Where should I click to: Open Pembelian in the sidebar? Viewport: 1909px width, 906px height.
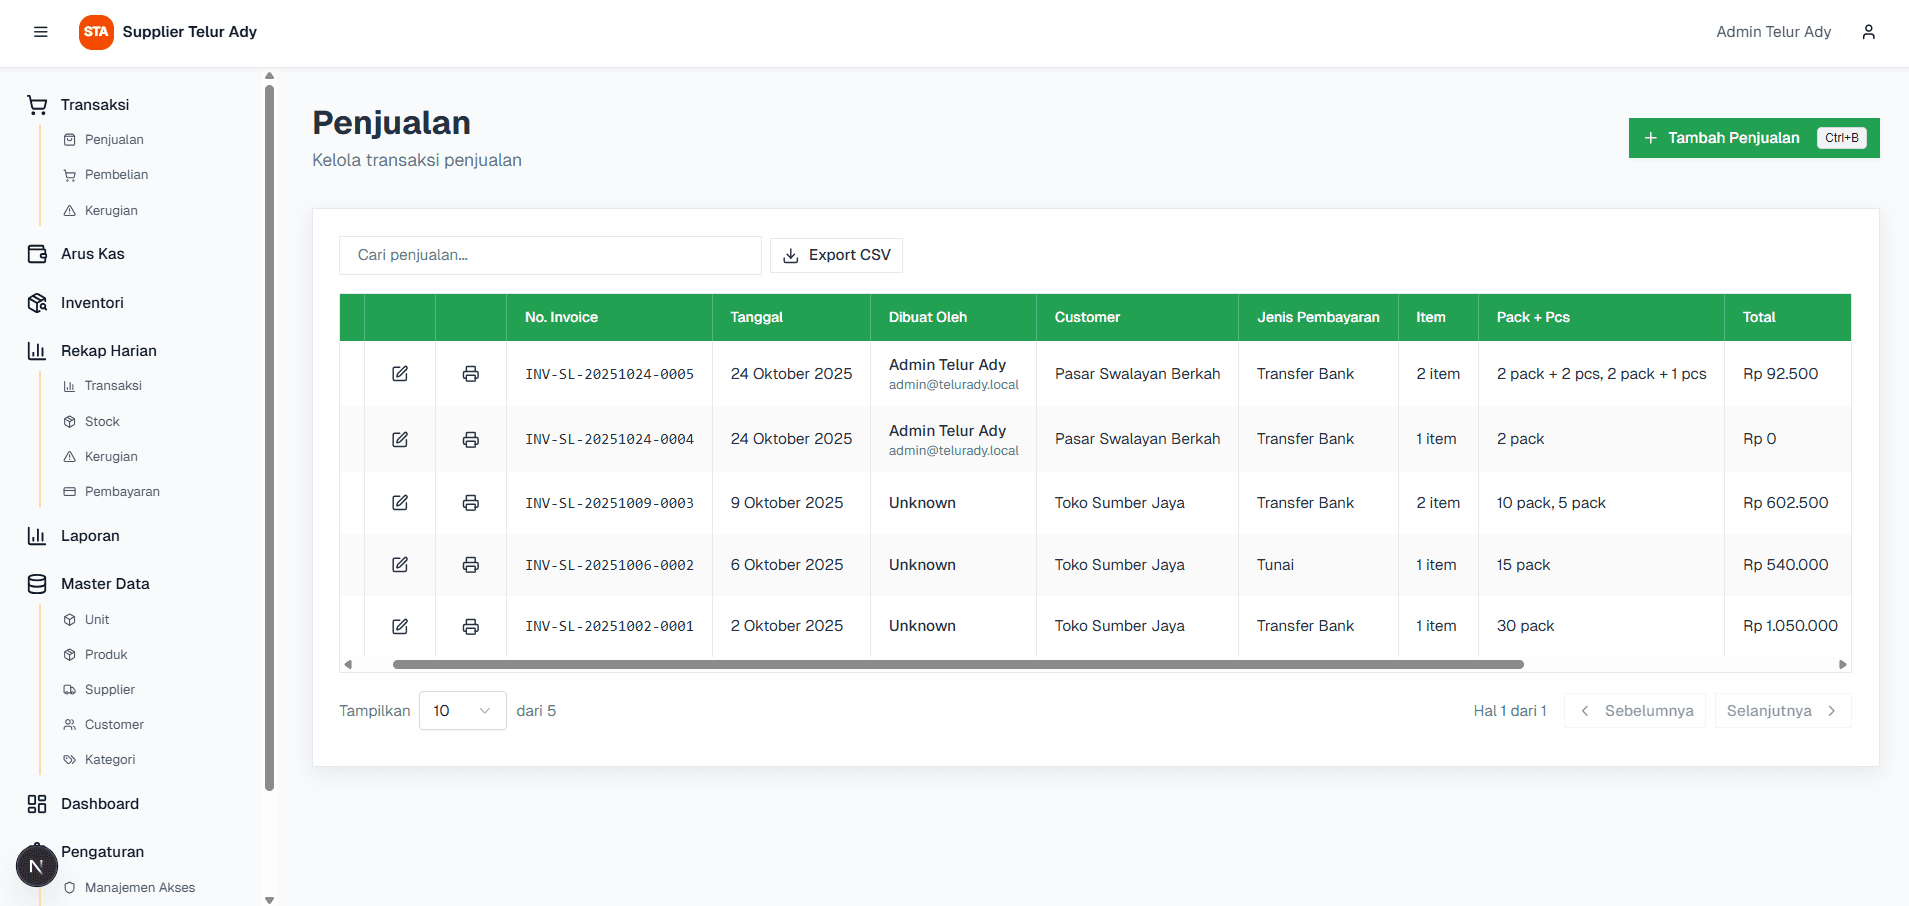(116, 175)
